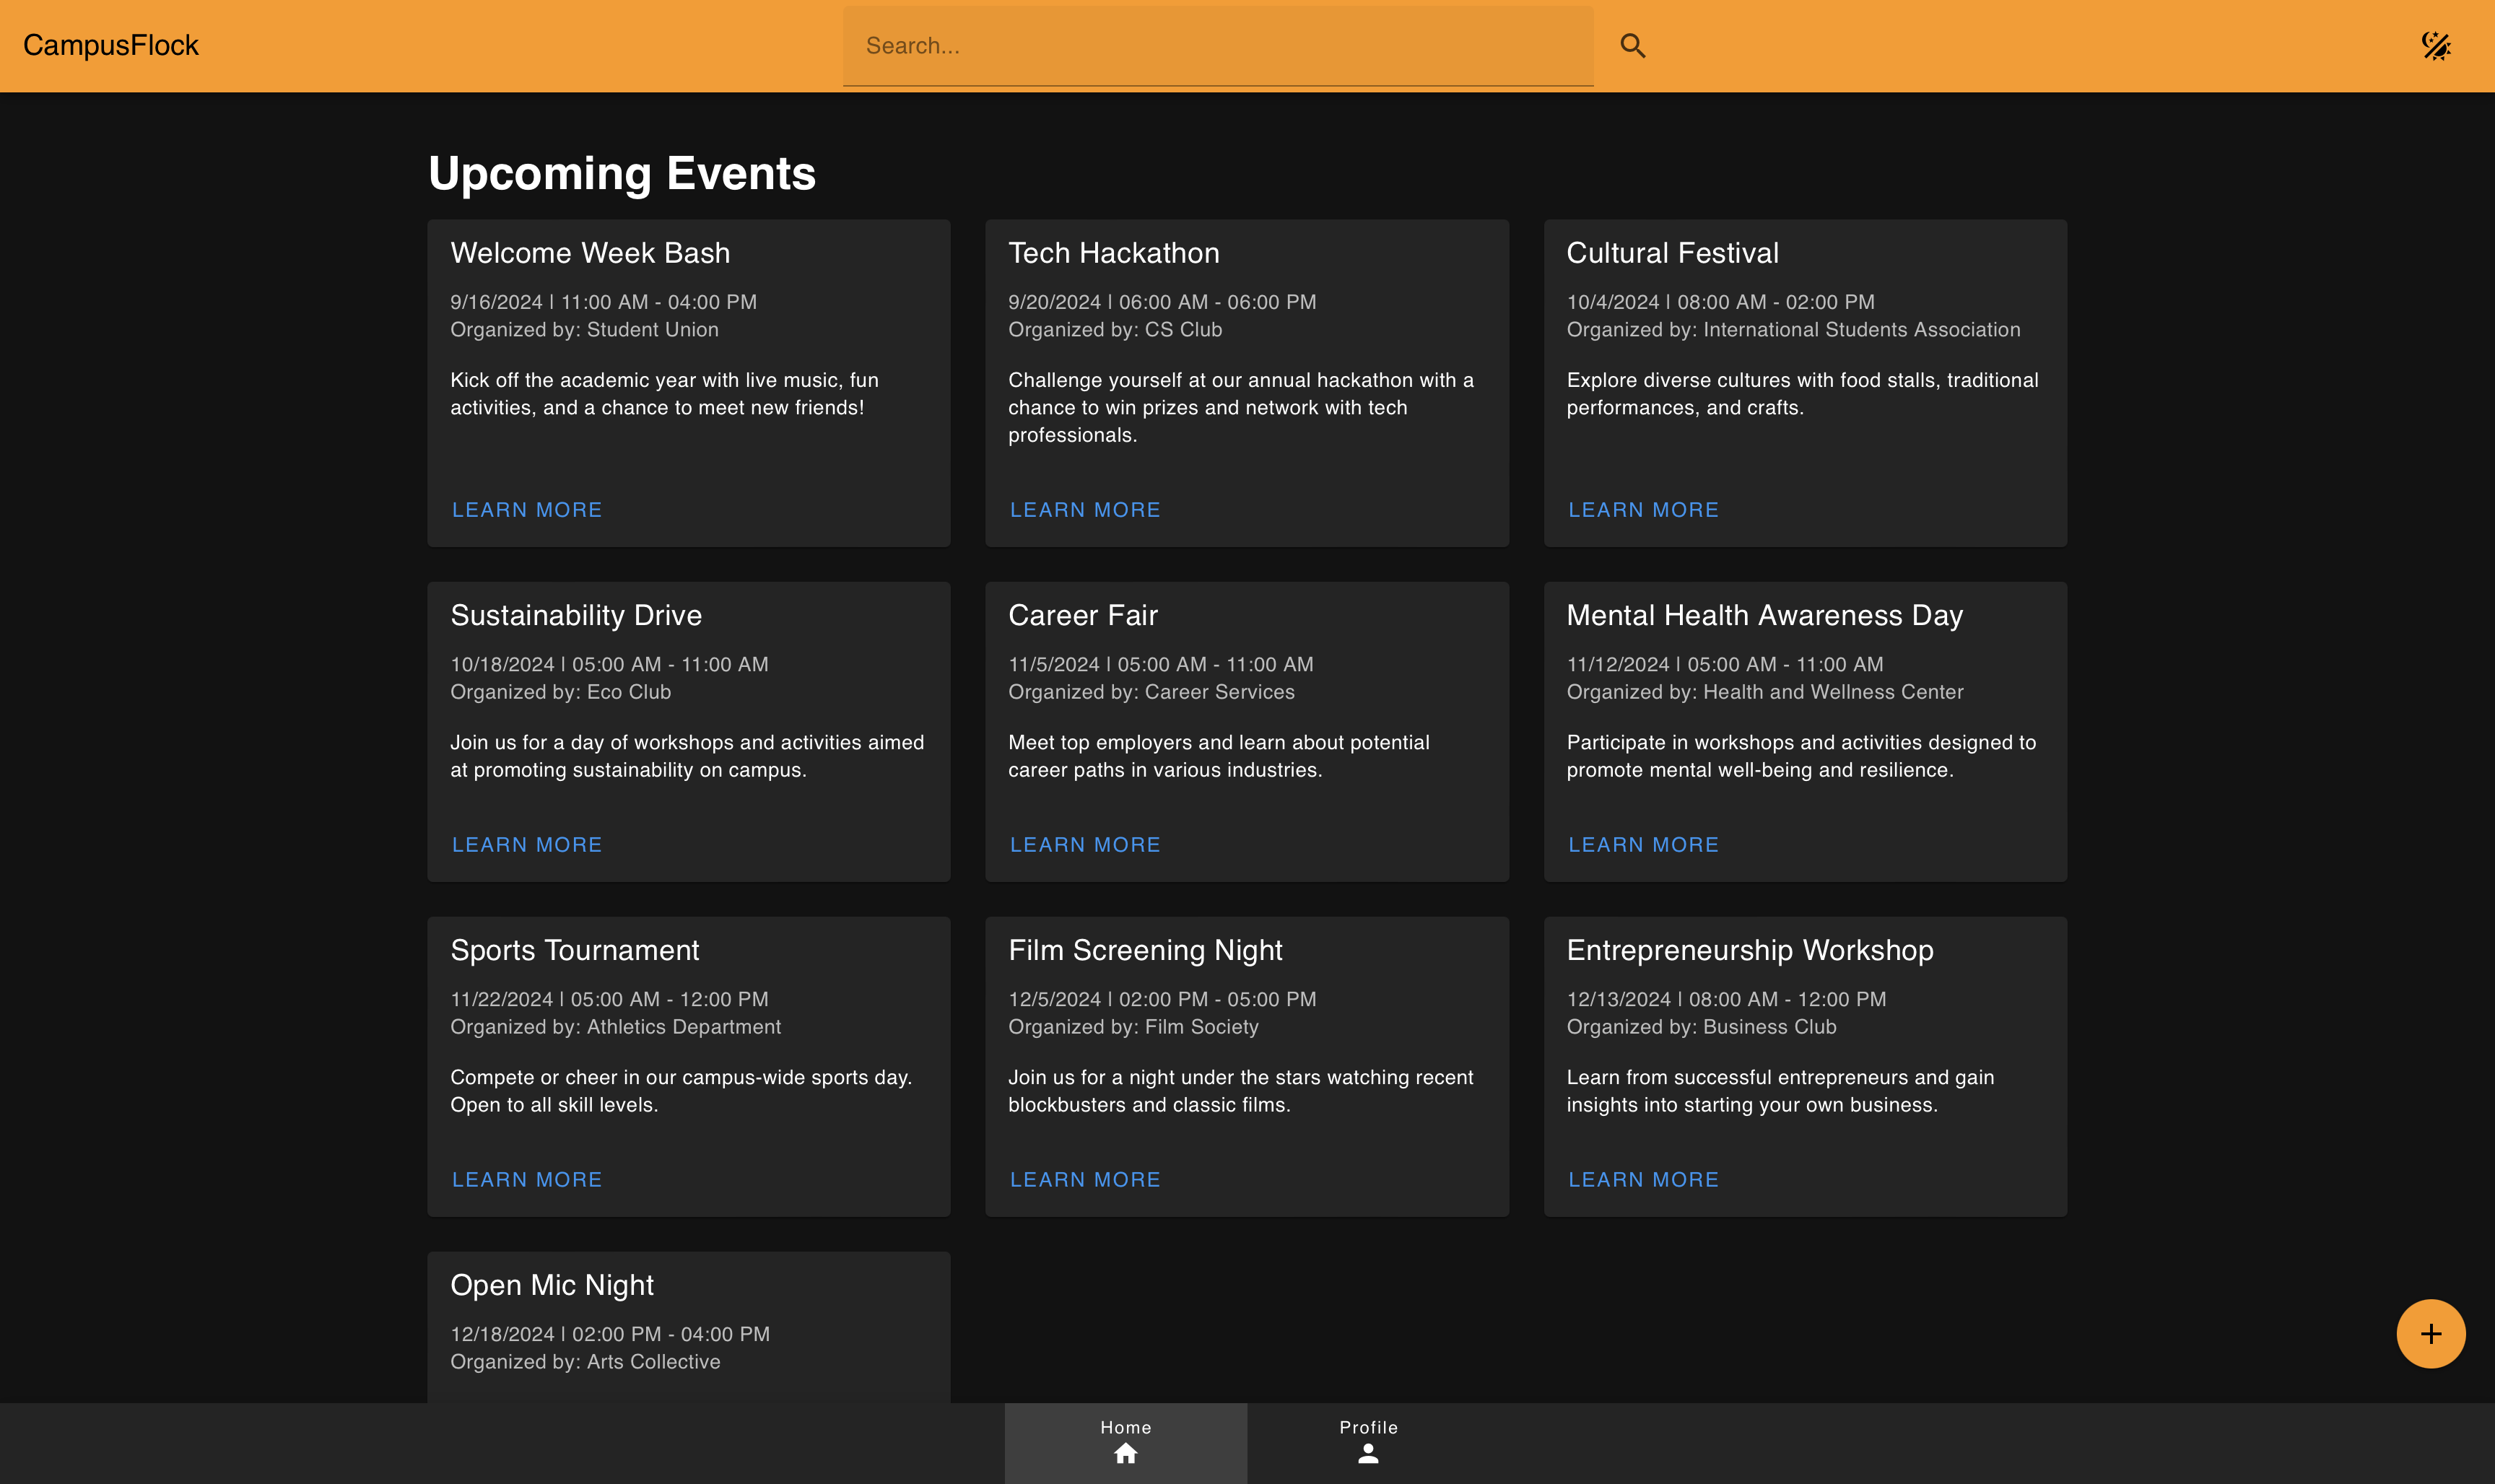The height and width of the screenshot is (1484, 2495).
Task: Open Learn More for Entrepreneurship Workshop
Action: [x=1642, y=1180]
